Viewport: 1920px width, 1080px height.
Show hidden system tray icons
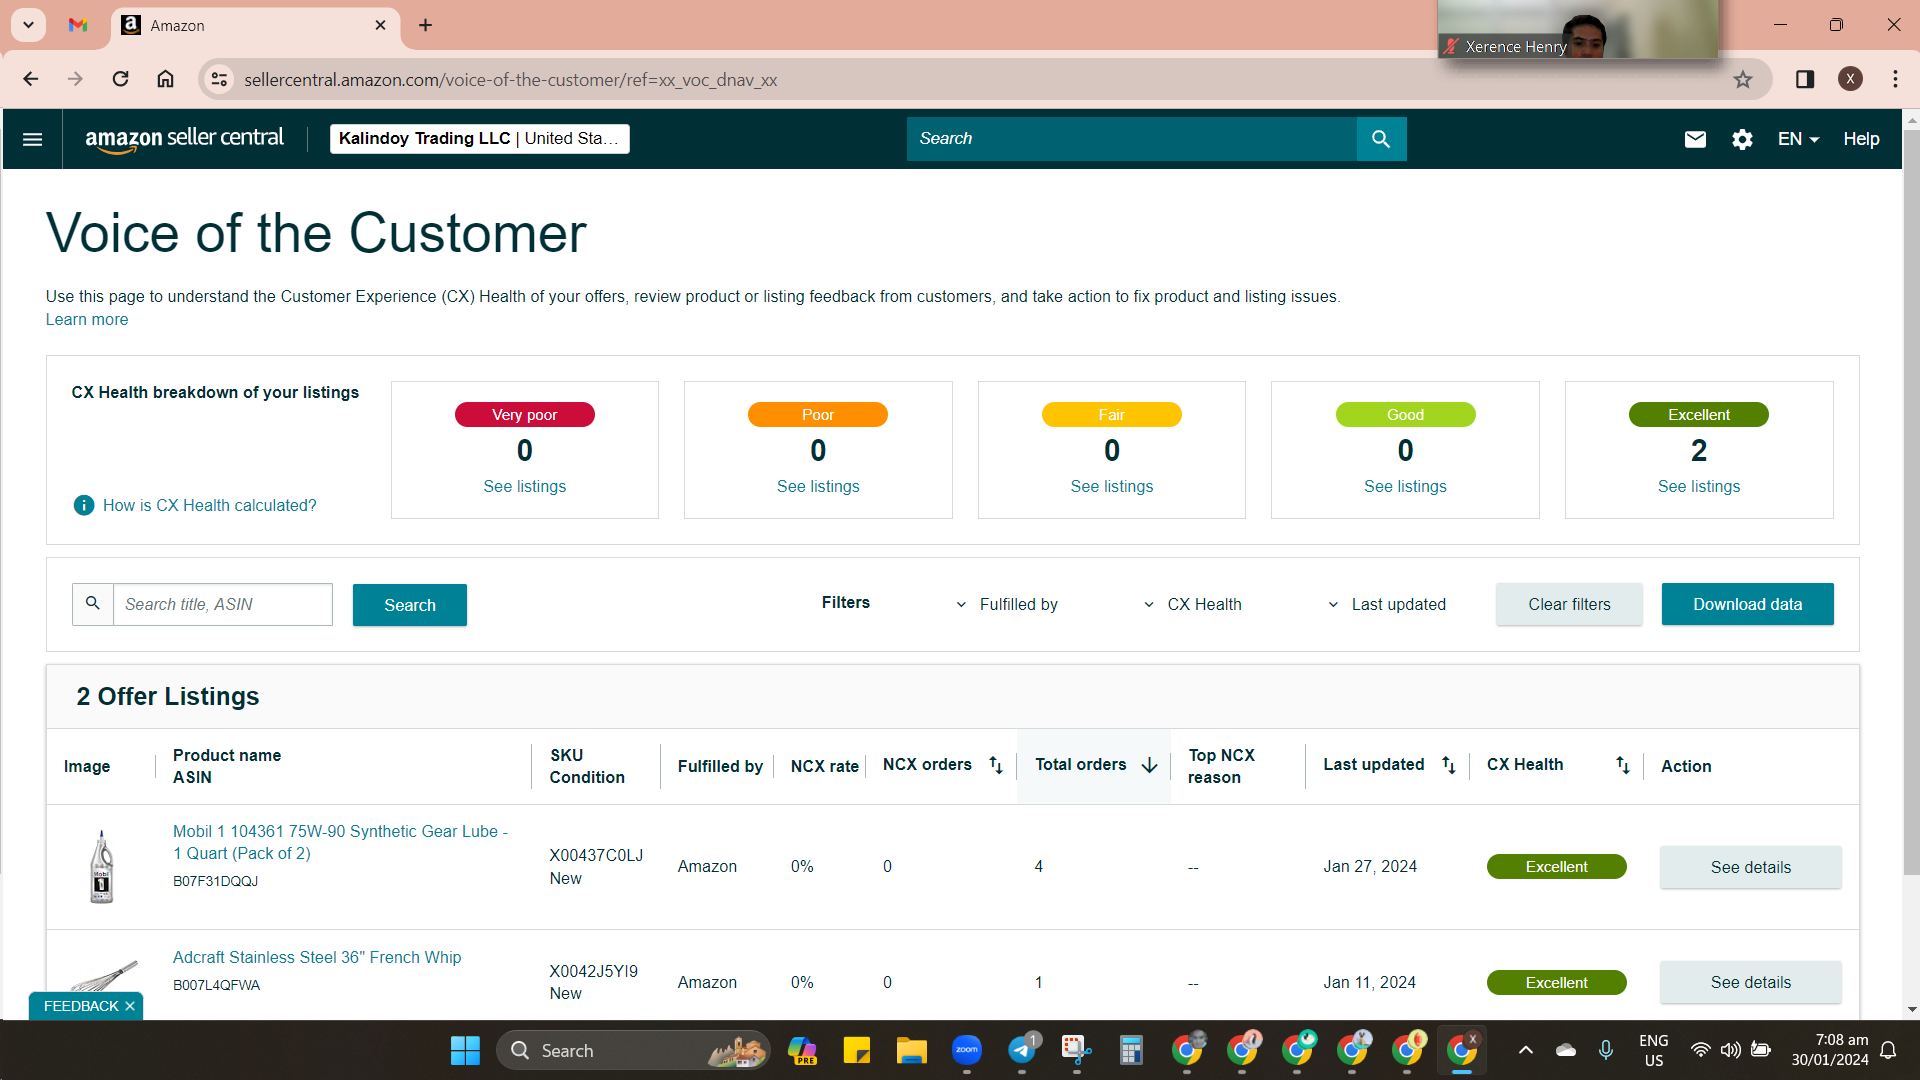tap(1525, 1051)
